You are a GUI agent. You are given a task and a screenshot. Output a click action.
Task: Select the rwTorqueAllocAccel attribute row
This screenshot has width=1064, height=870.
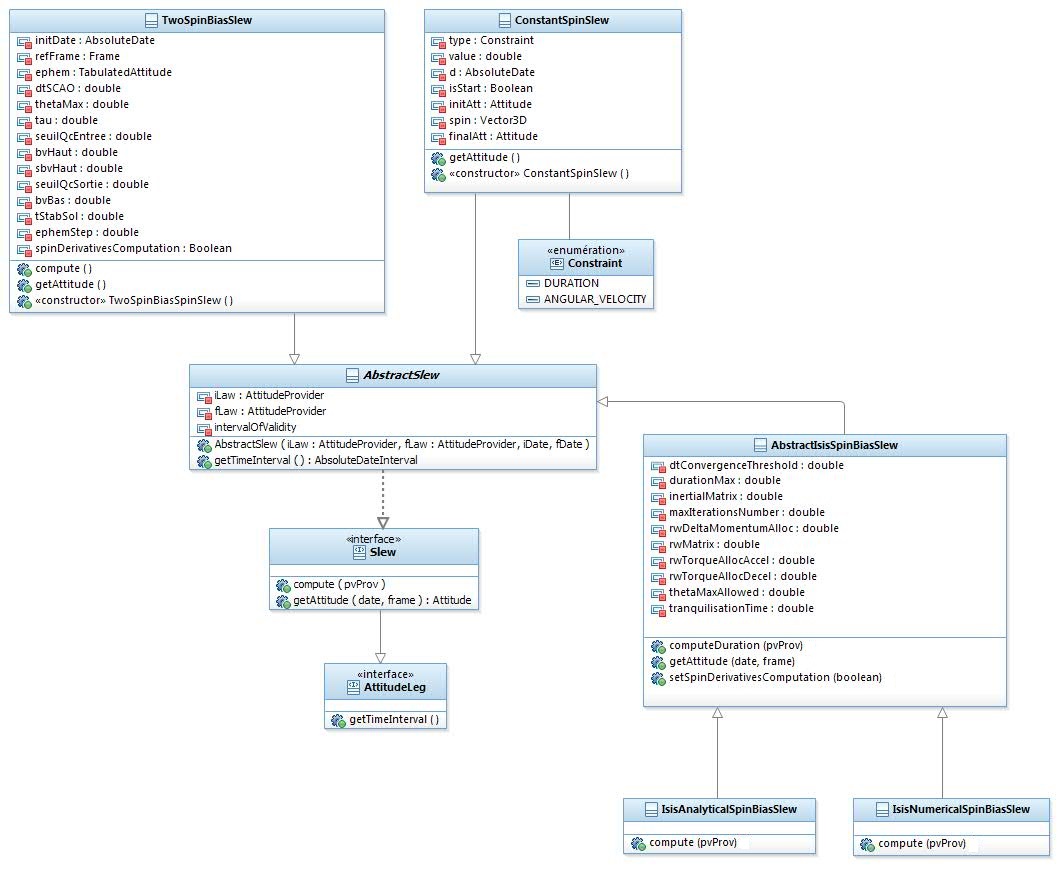click(x=741, y=560)
